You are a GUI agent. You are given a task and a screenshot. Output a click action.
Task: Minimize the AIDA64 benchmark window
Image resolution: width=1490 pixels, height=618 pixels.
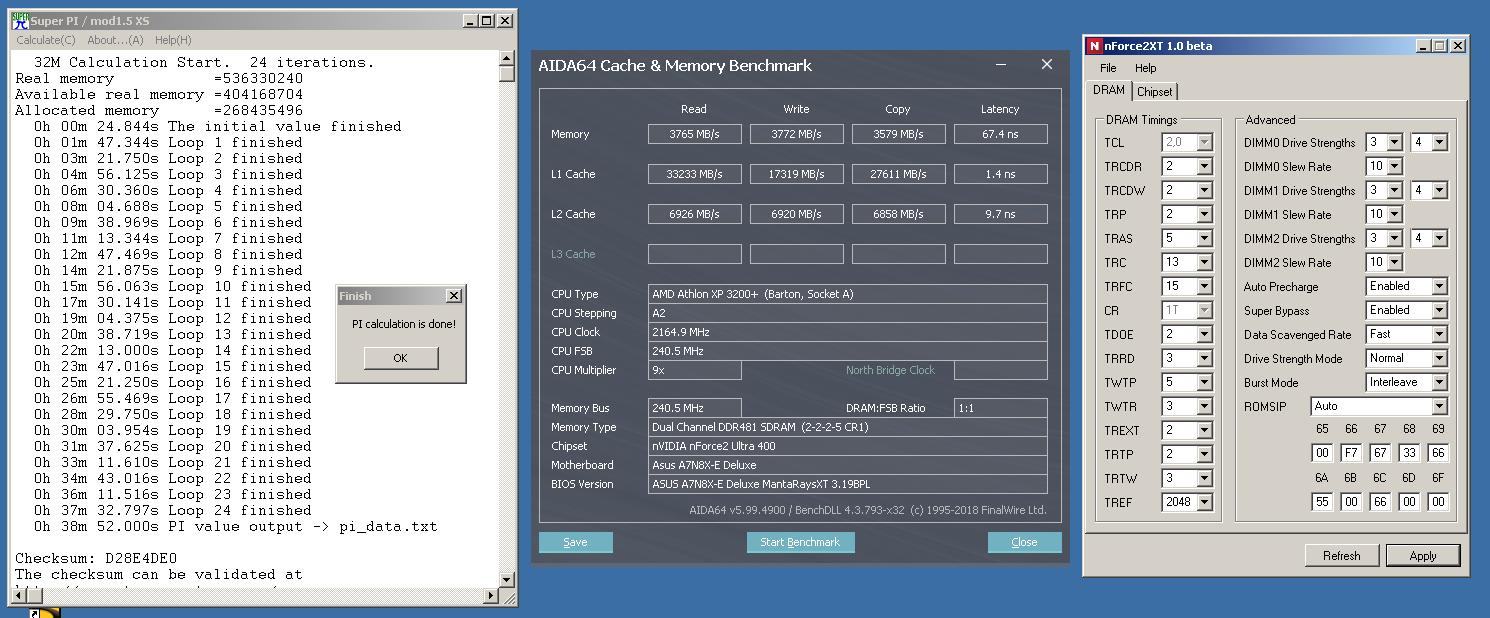point(1001,65)
